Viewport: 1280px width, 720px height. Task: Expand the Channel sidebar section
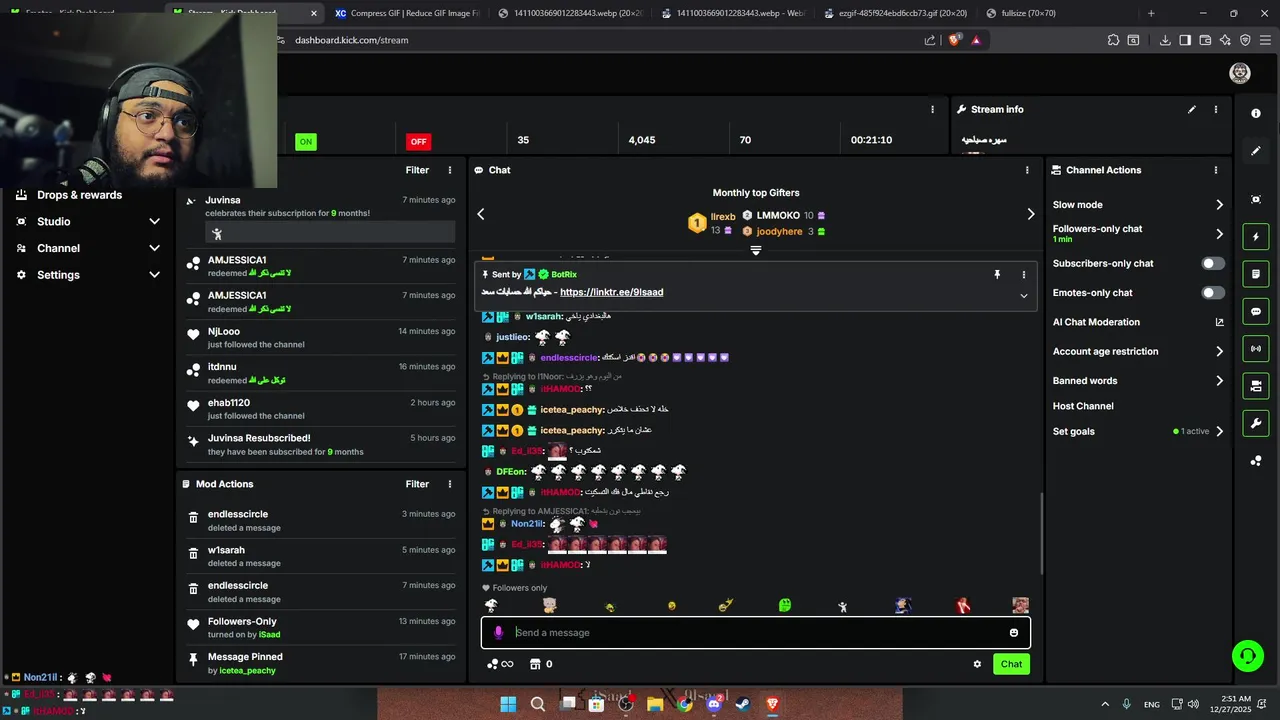click(x=154, y=248)
